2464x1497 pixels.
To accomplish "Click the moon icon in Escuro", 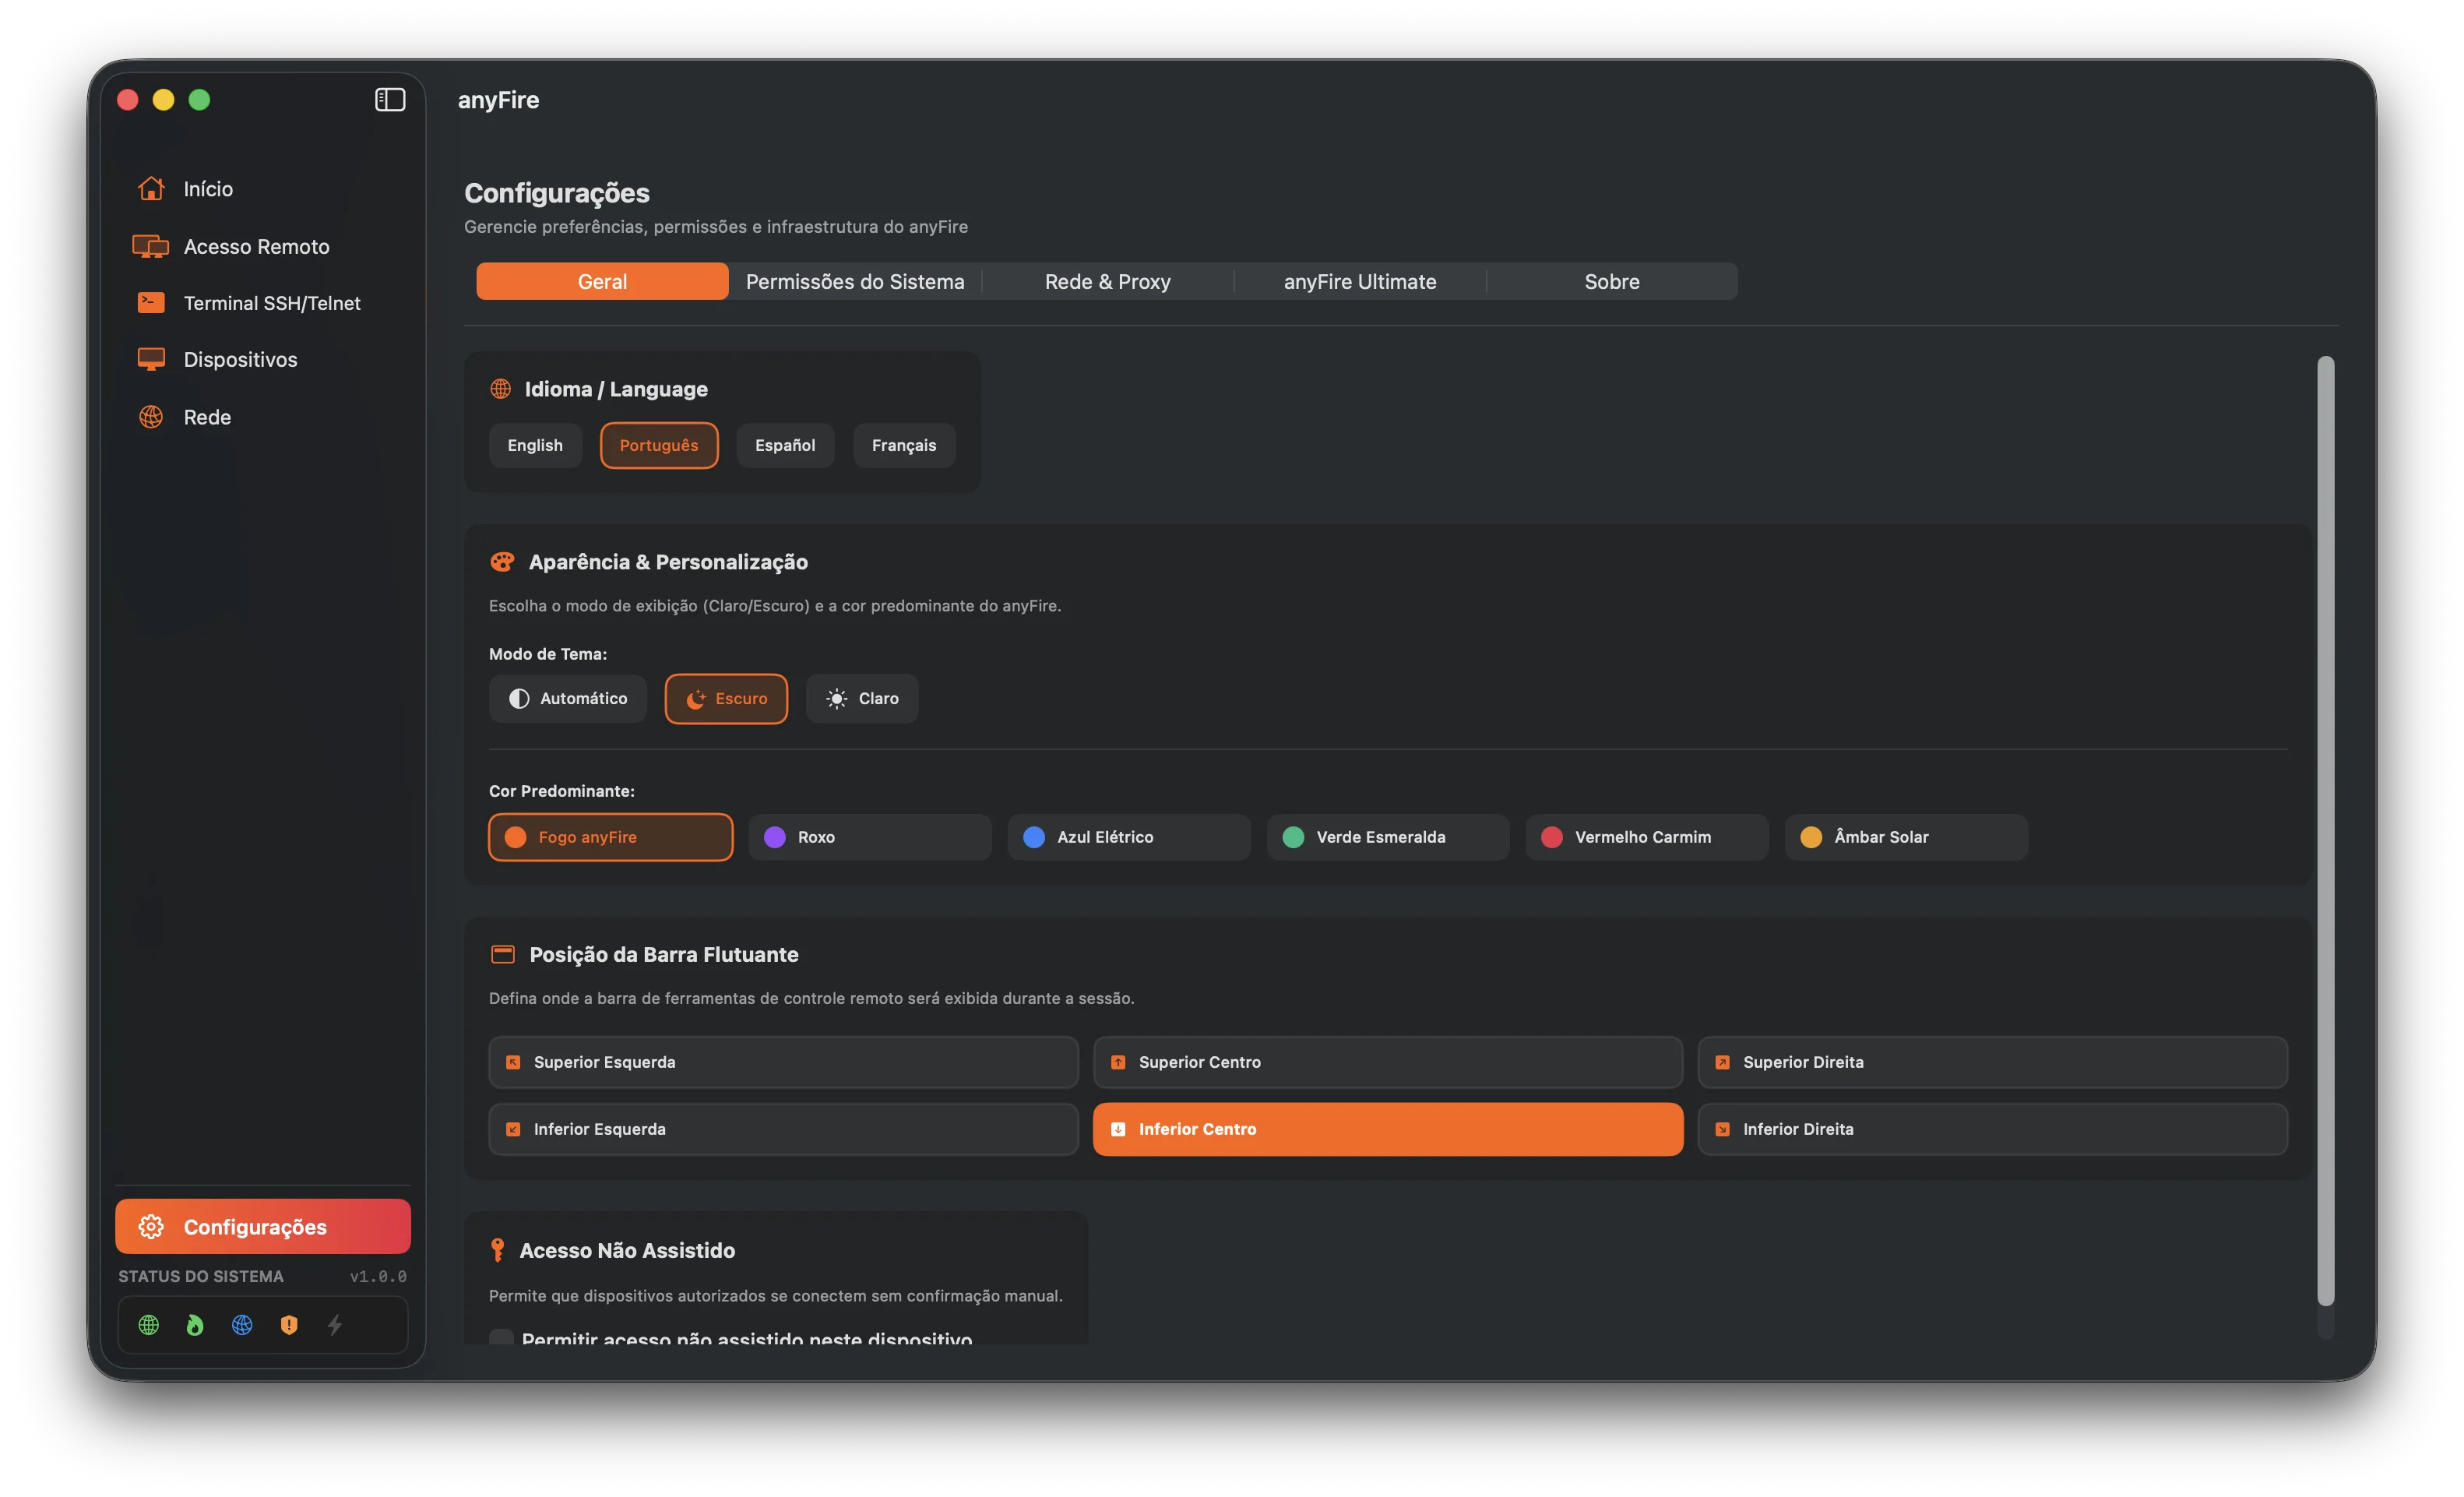I will [x=695, y=699].
